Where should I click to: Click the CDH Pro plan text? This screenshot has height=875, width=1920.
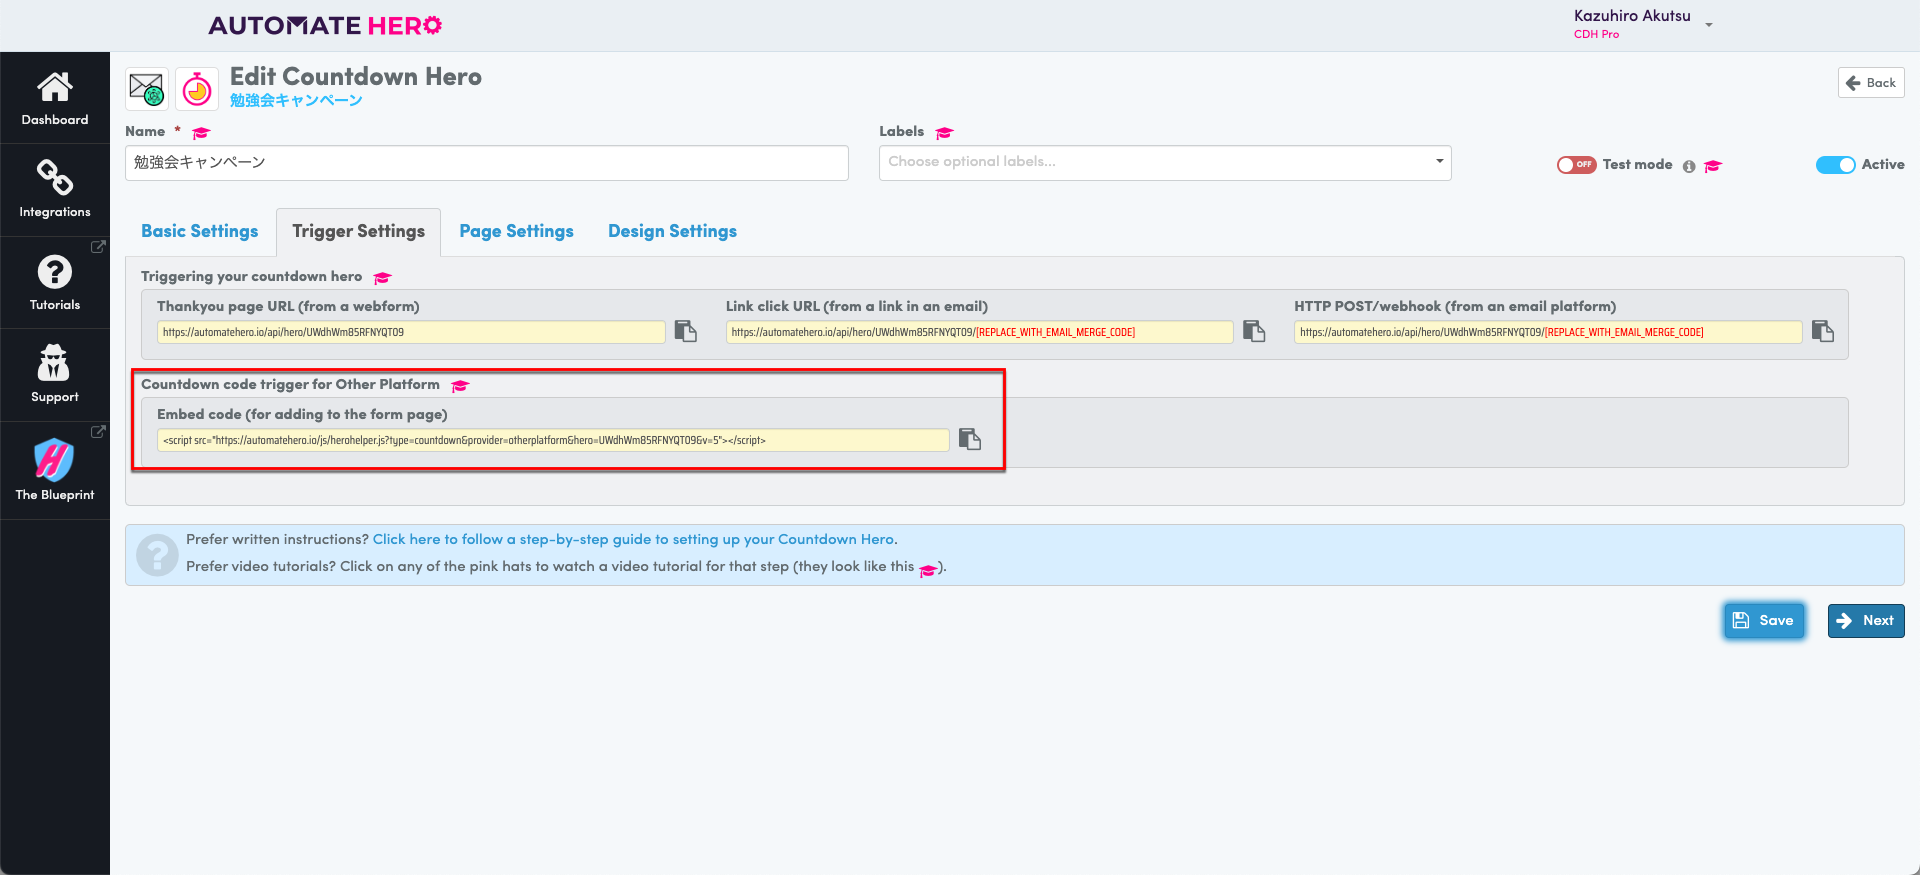[1596, 34]
